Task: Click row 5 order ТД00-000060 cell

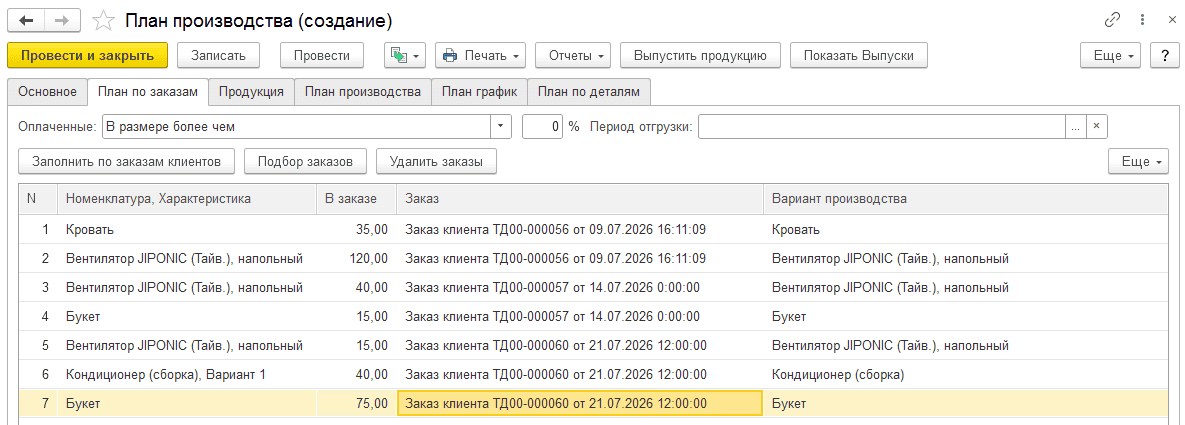Action: coord(580,346)
